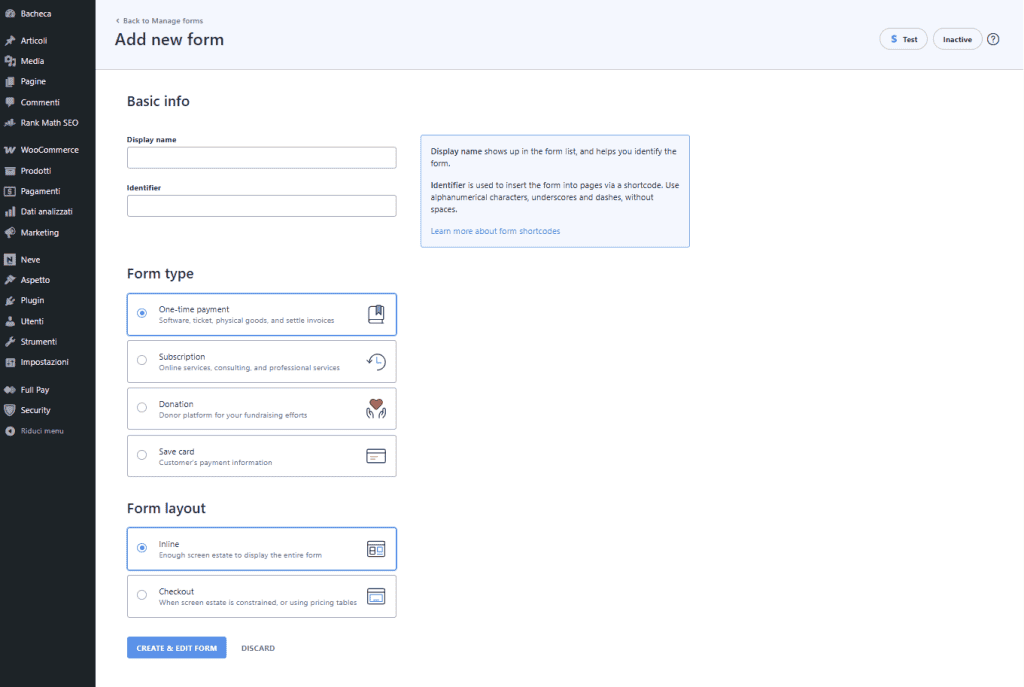Click the Full Pay sidebar icon
This screenshot has width=1024, height=687.
pyautogui.click(x=10, y=390)
